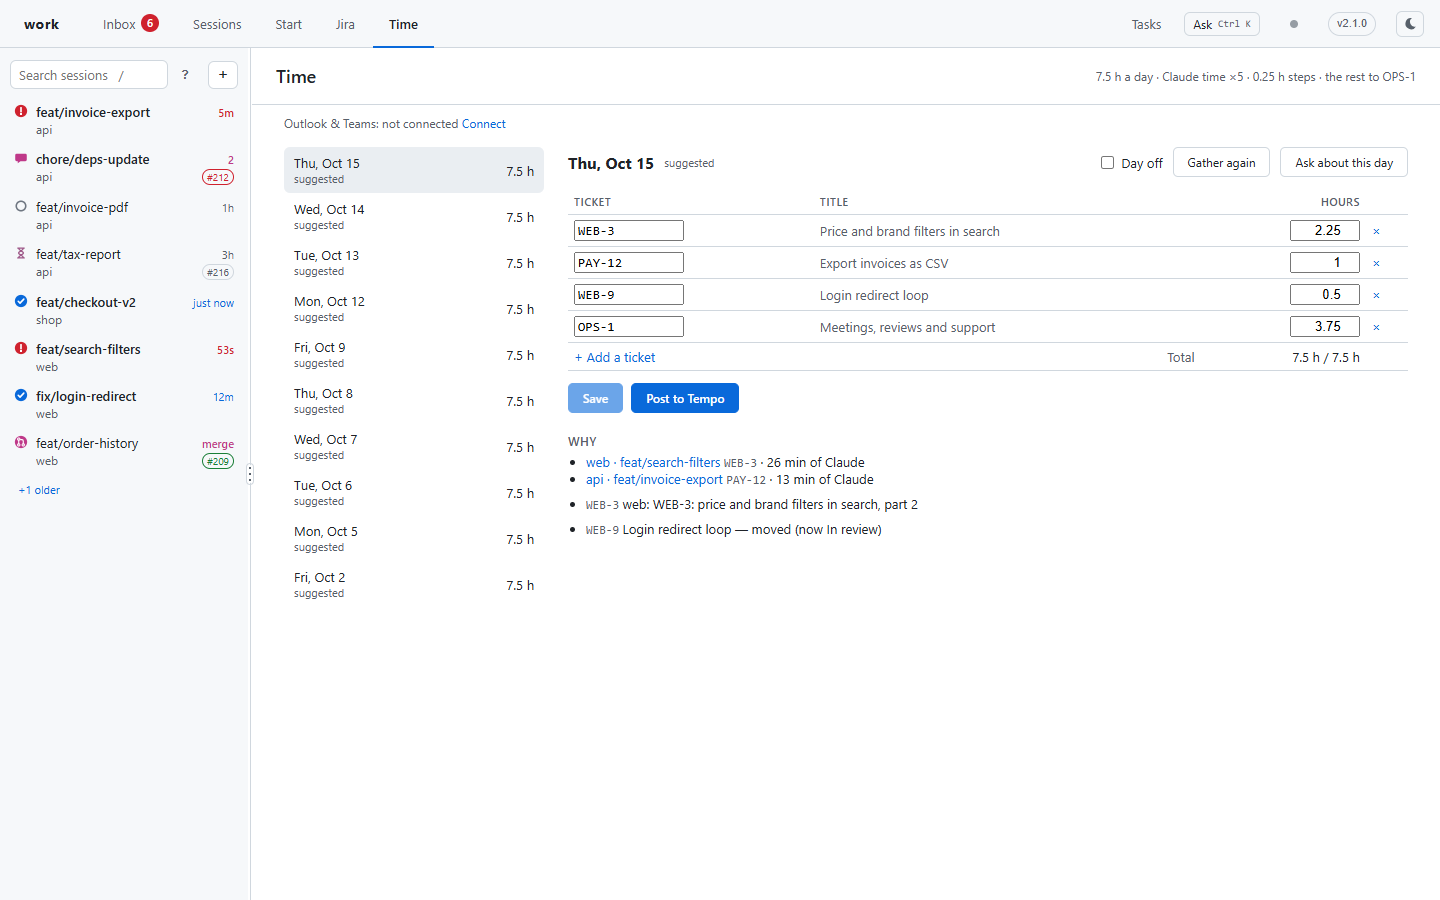Add a ticket to the timesheet

[615, 357]
